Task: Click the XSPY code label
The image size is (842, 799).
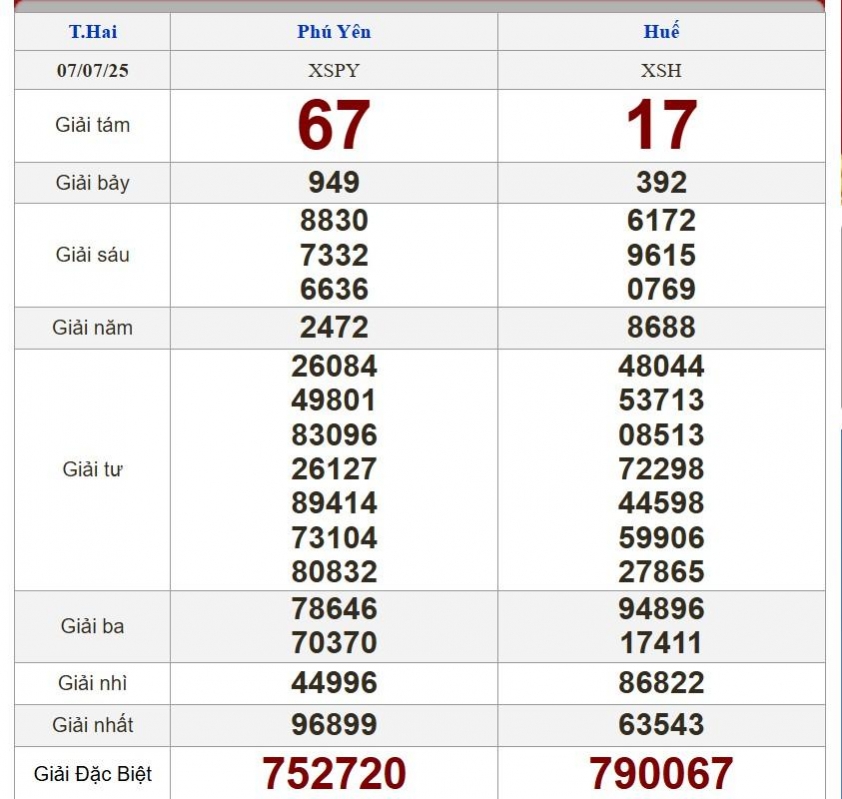Action: 334,71
